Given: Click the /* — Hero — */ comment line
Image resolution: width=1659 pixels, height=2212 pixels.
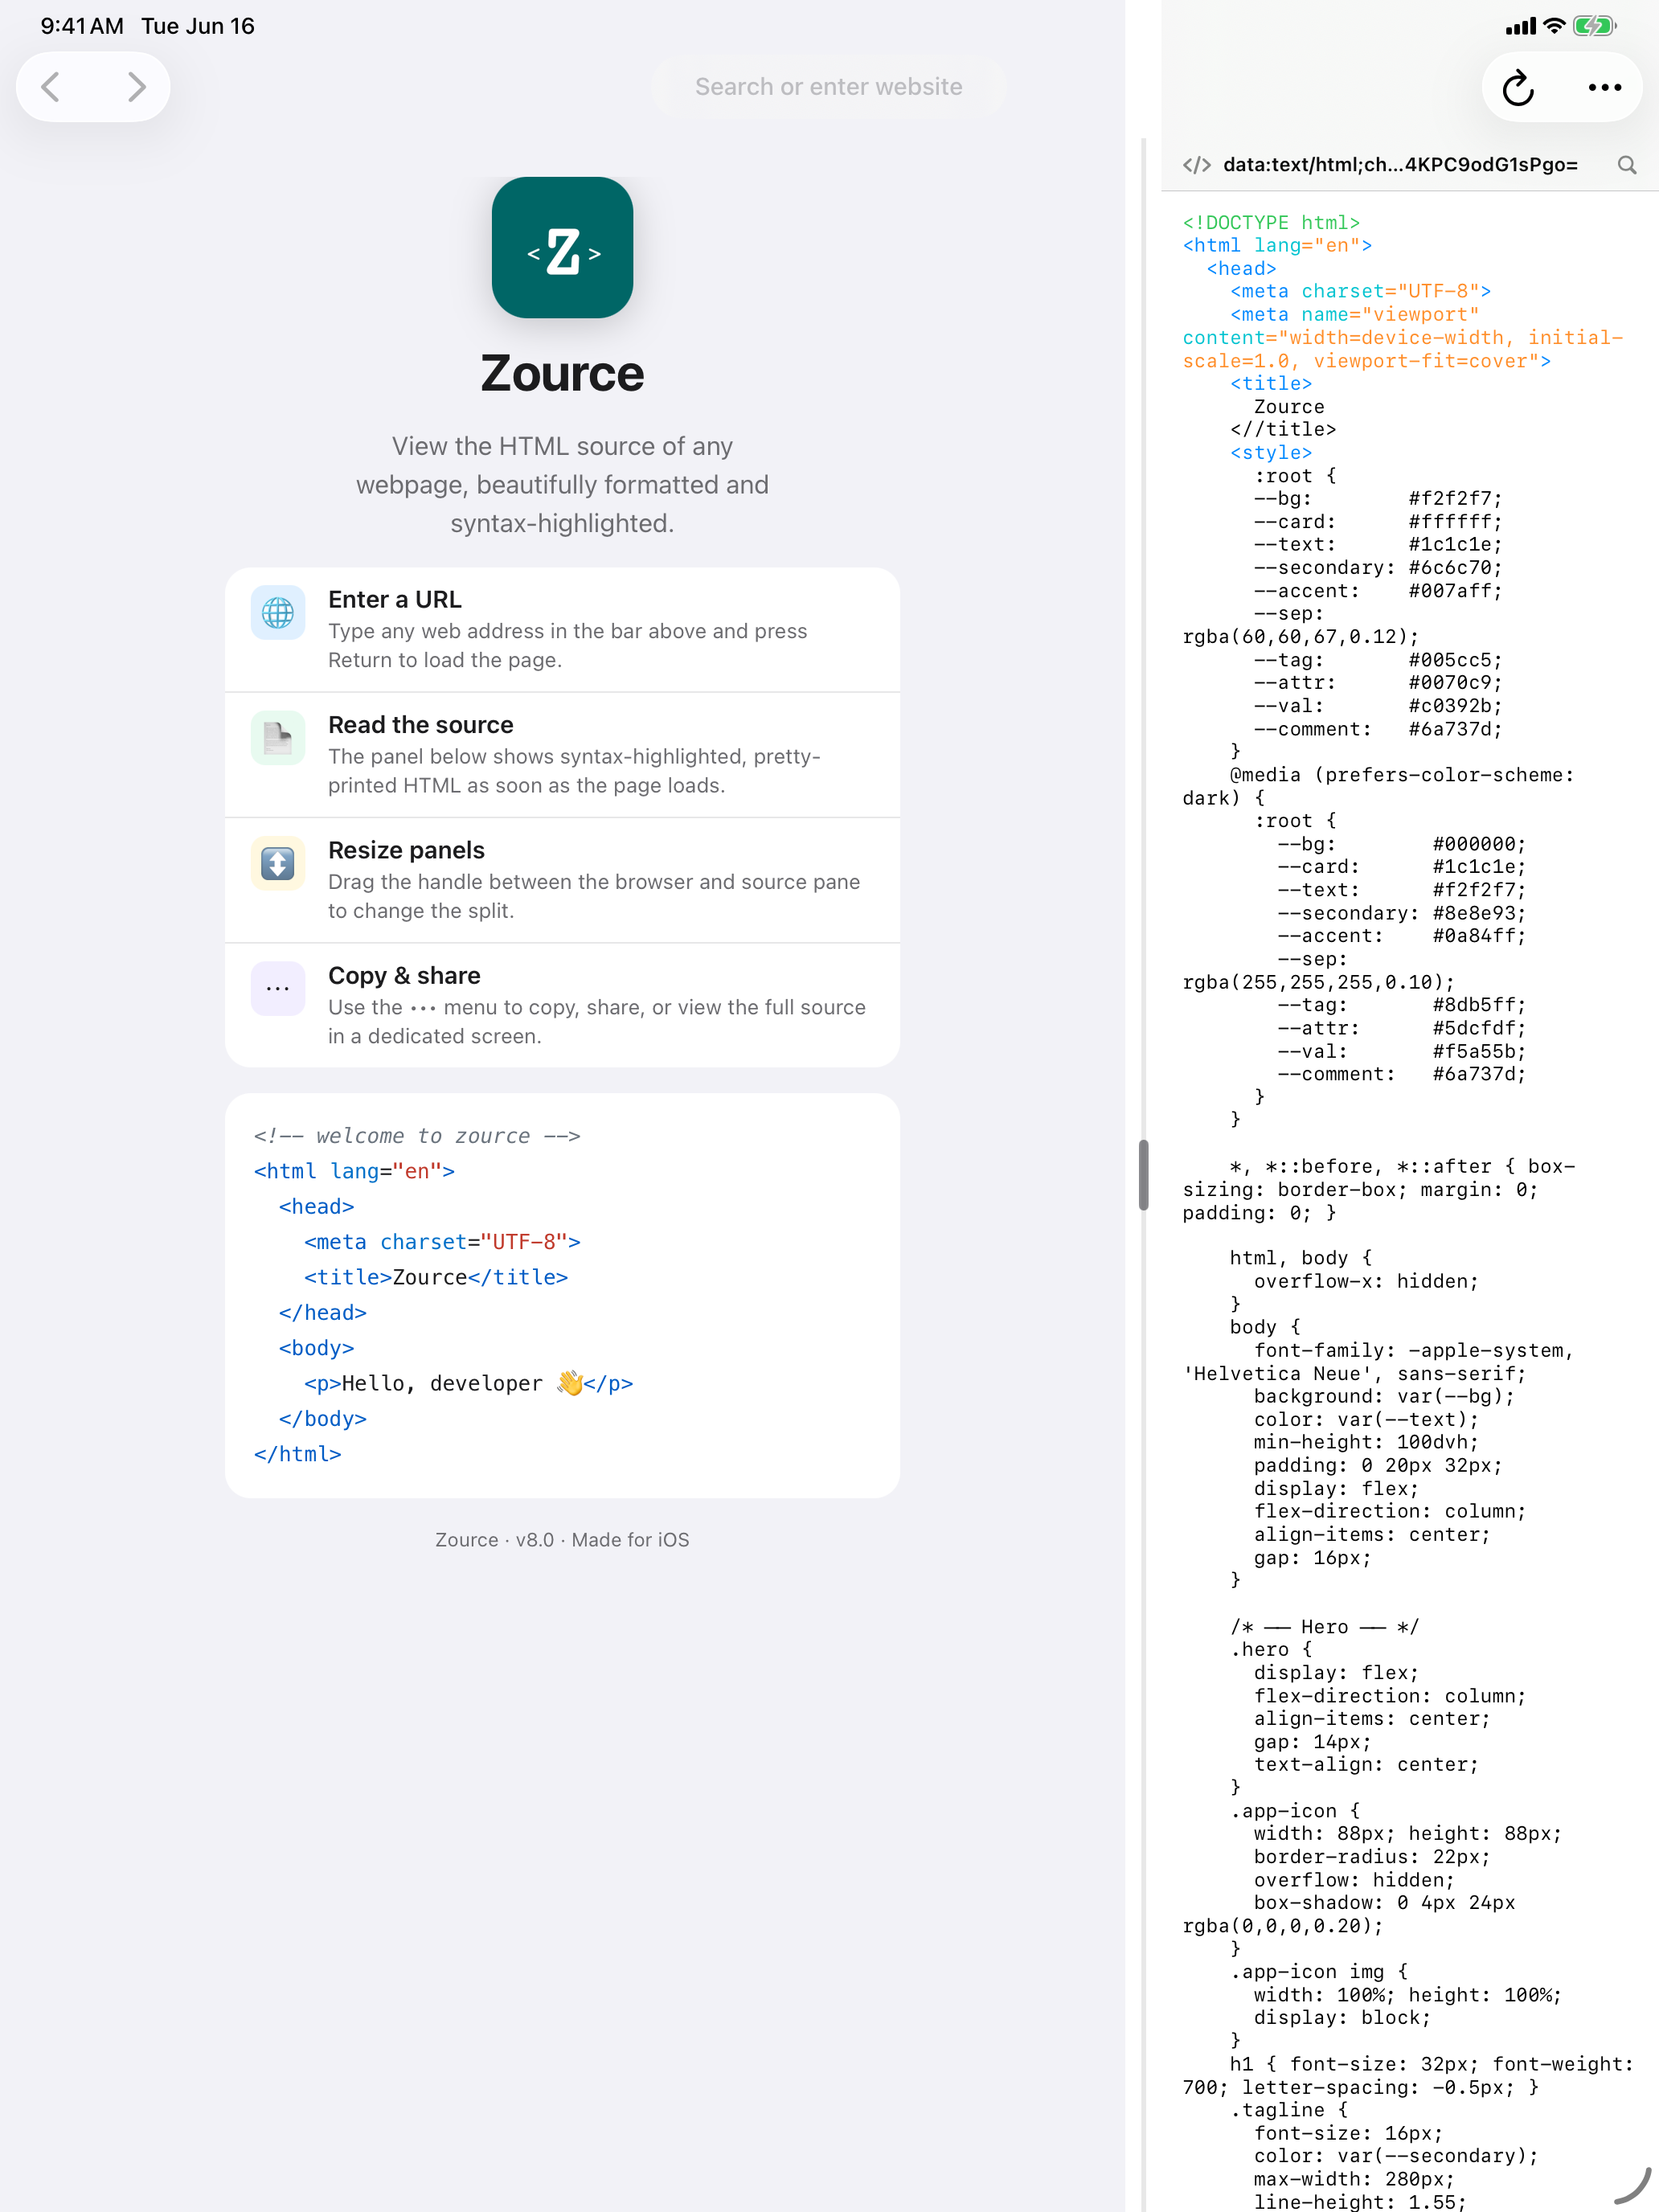Looking at the screenshot, I should [x=1324, y=1627].
